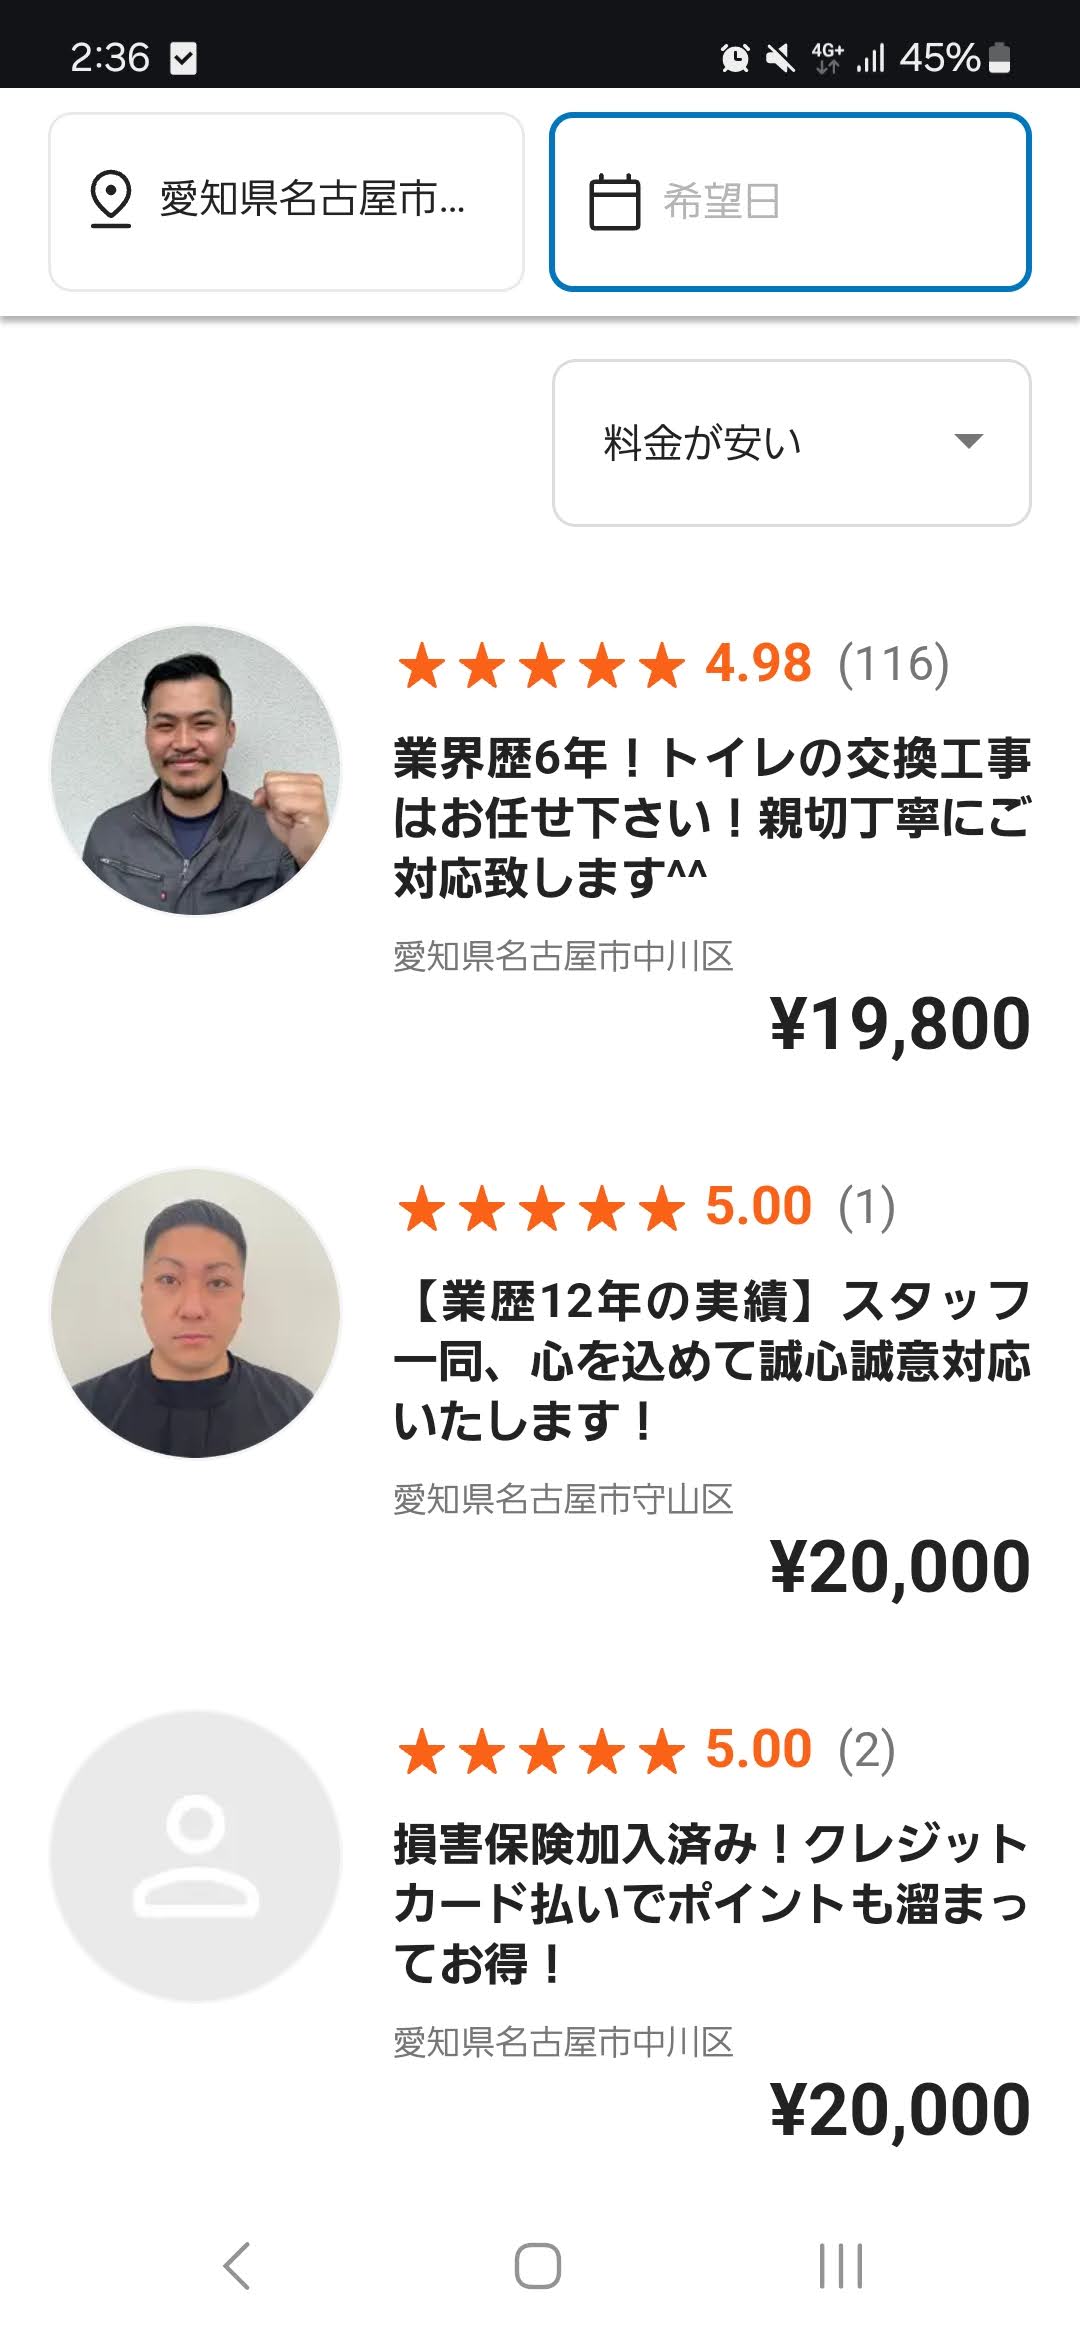Open profile photo of man with raised fist
1080x2340 pixels.
pyautogui.click(x=196, y=770)
